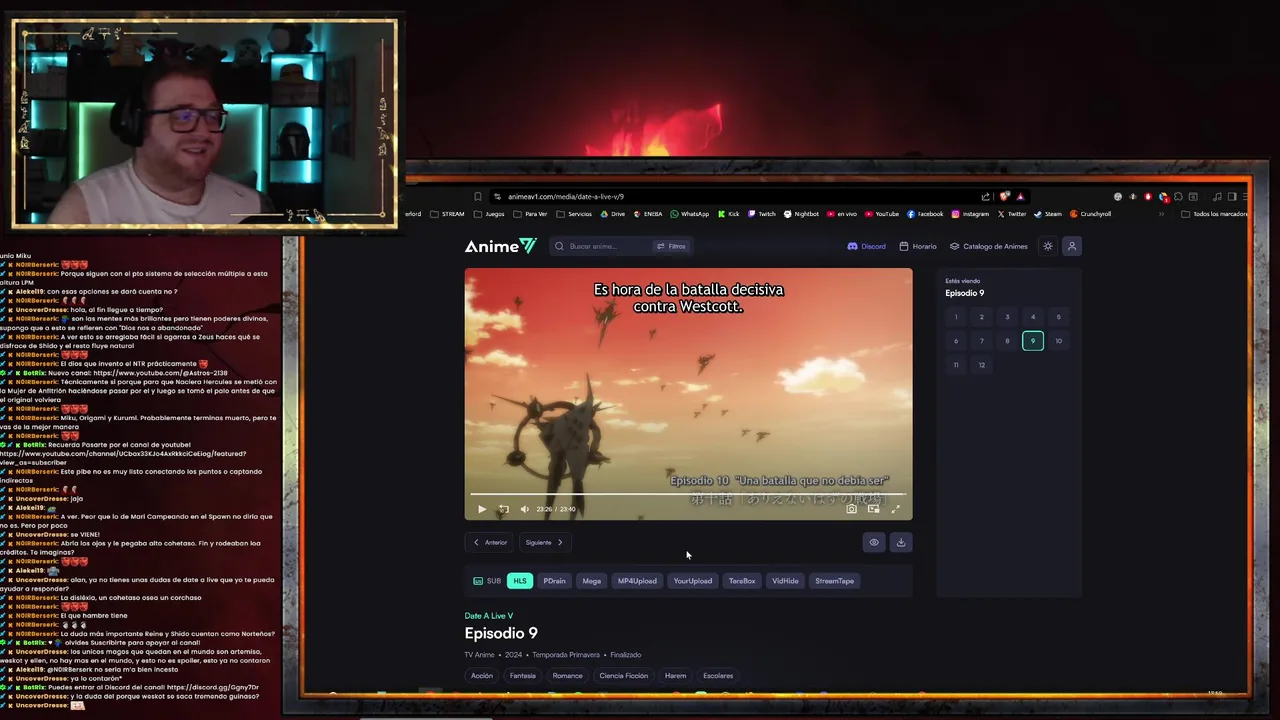The width and height of the screenshot is (1280, 720).
Task: Mark episode as watched with the eye icon
Action: click(874, 542)
